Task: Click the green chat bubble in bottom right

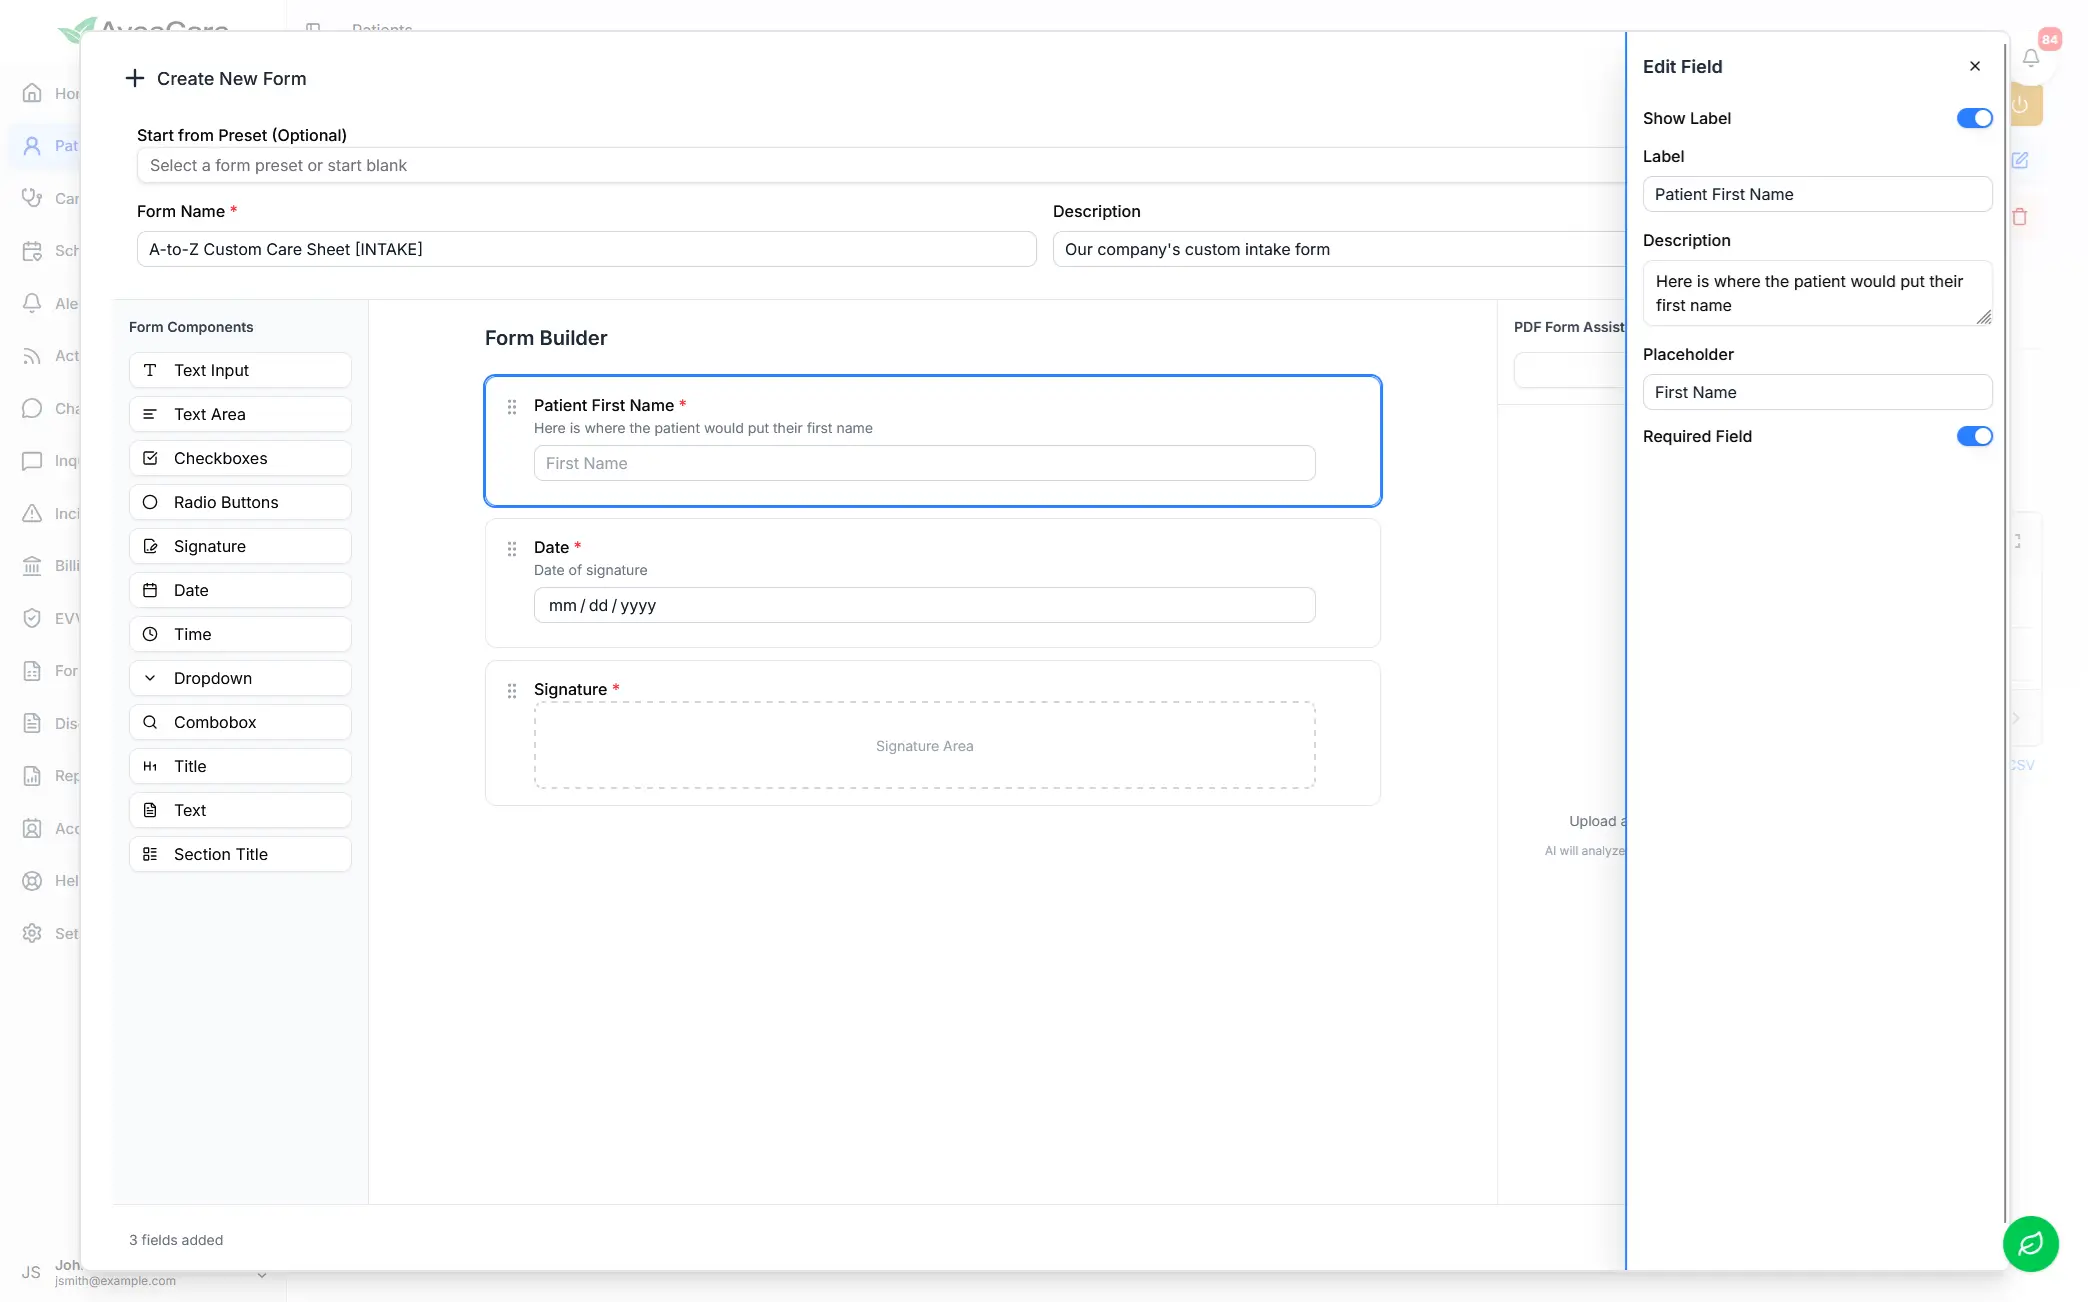Action: coord(2031,1244)
